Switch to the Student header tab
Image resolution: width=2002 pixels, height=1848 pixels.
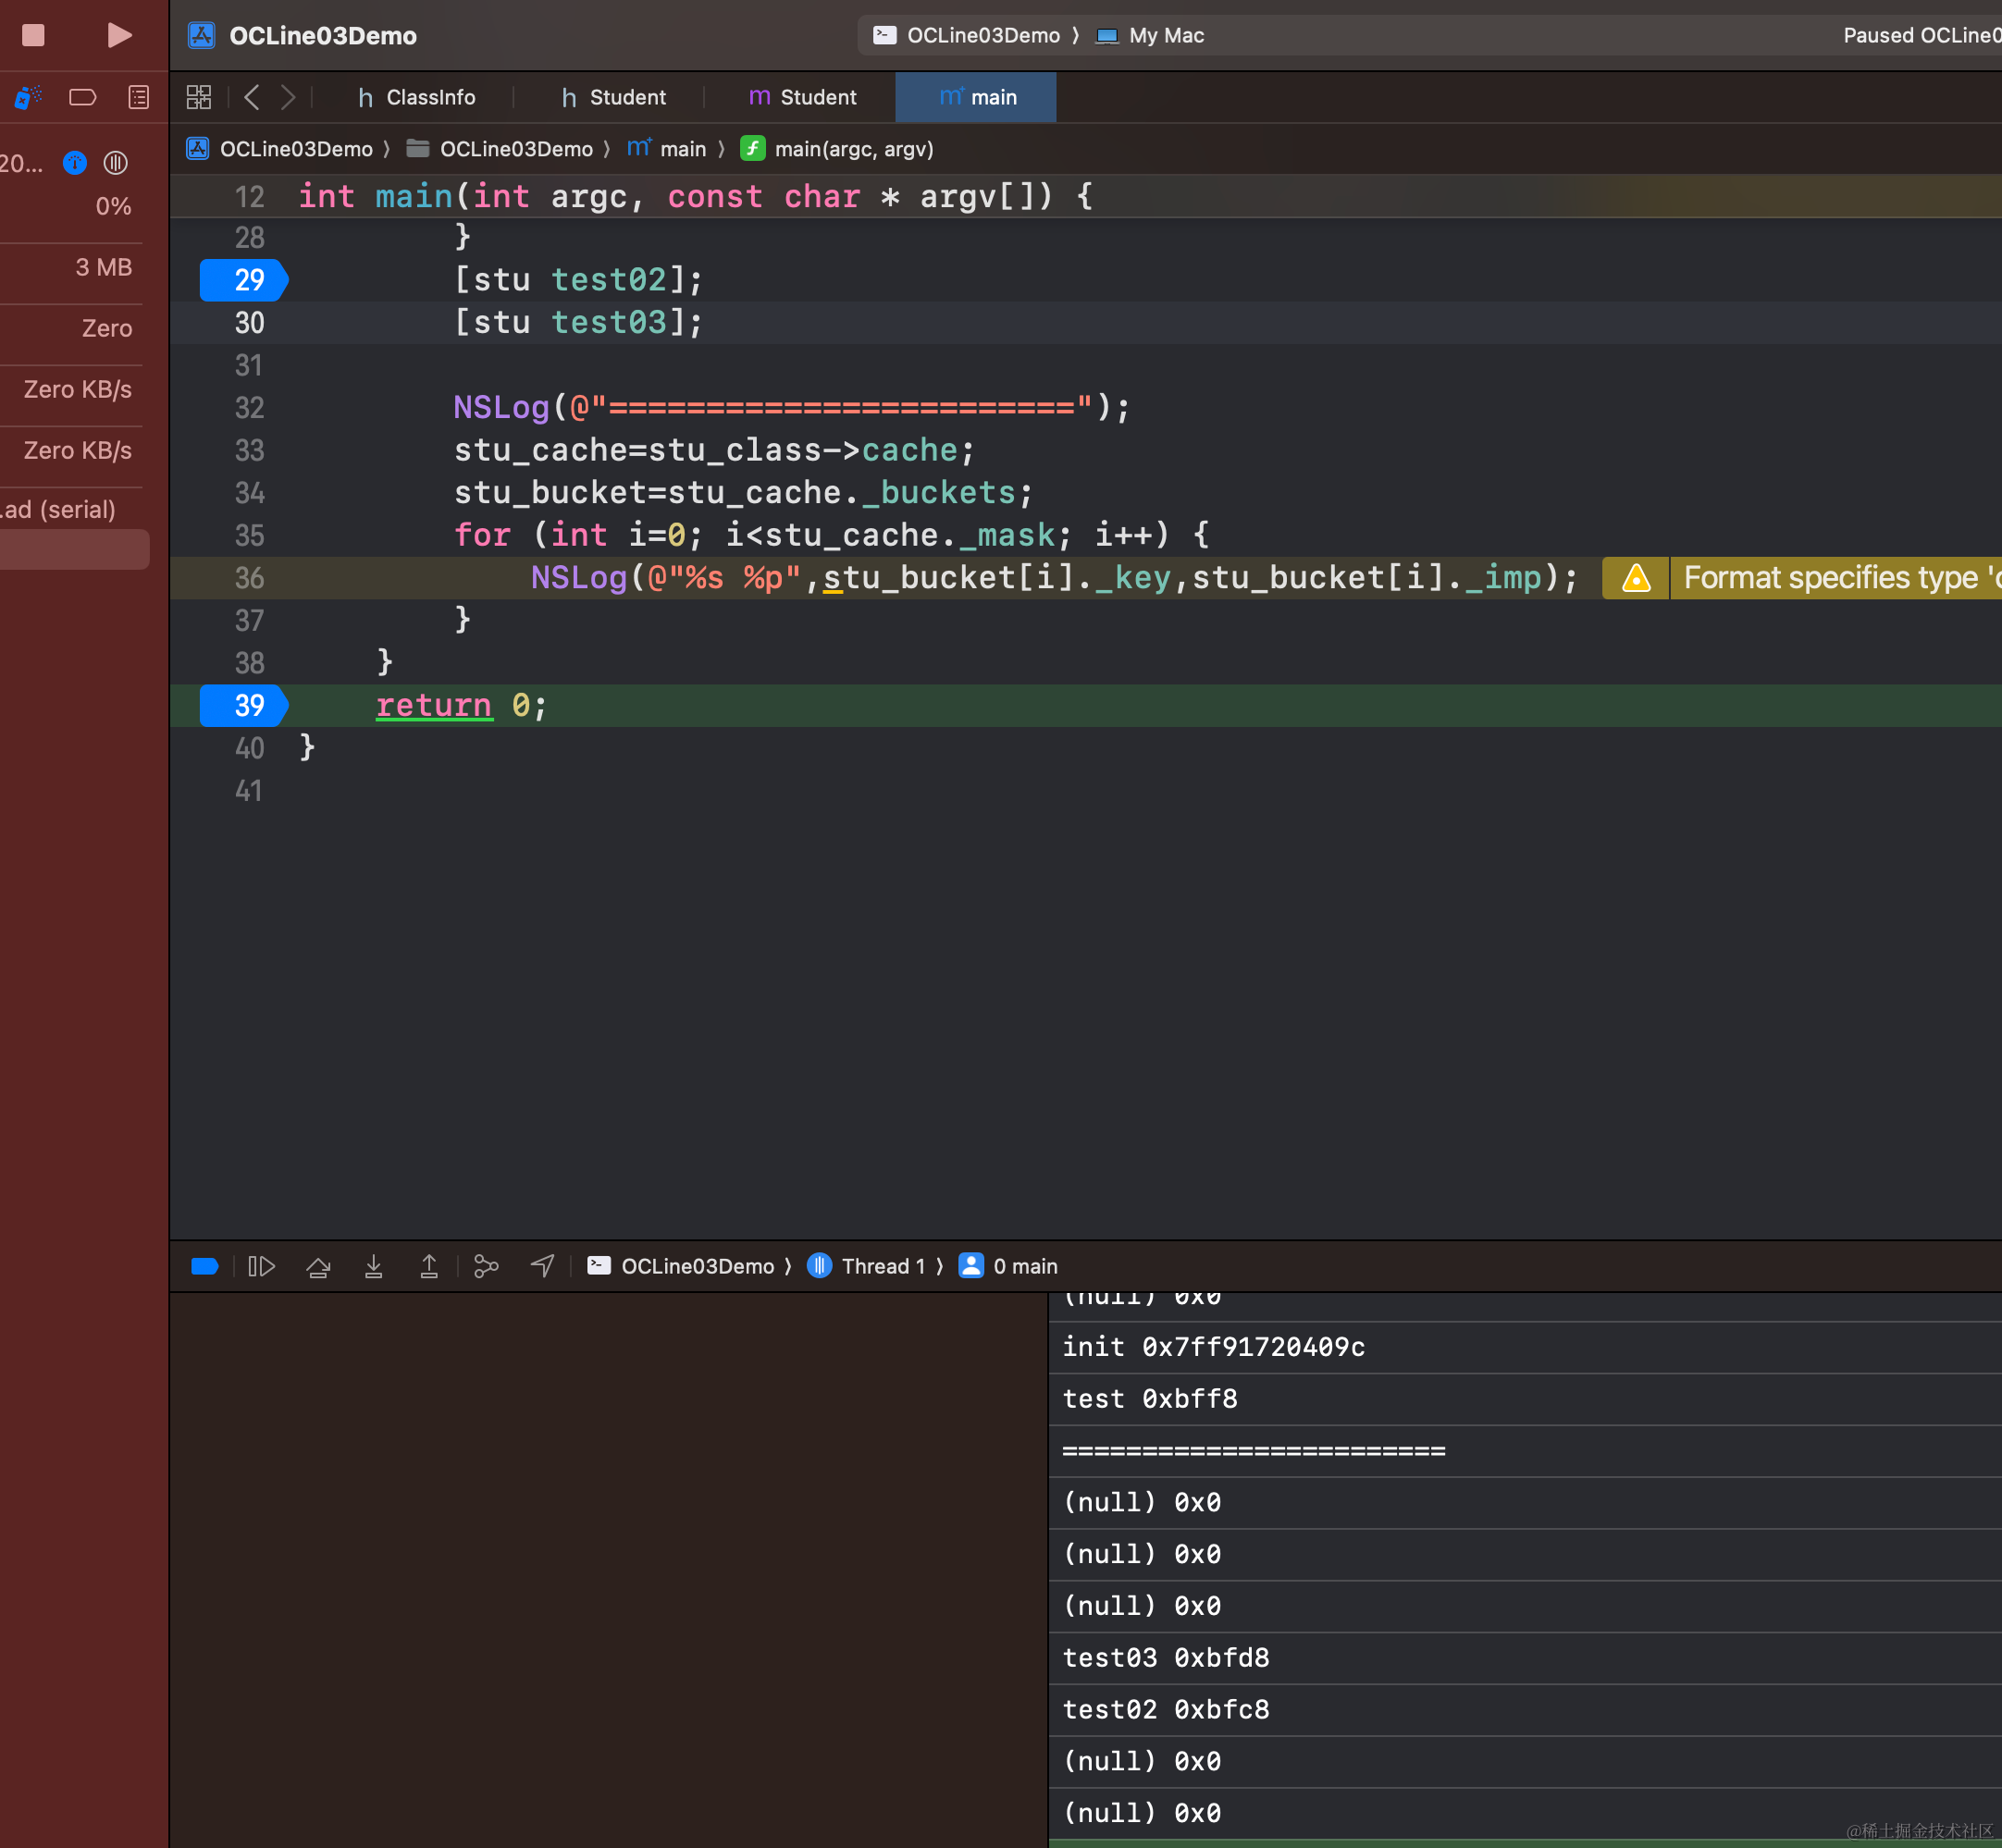[614, 97]
